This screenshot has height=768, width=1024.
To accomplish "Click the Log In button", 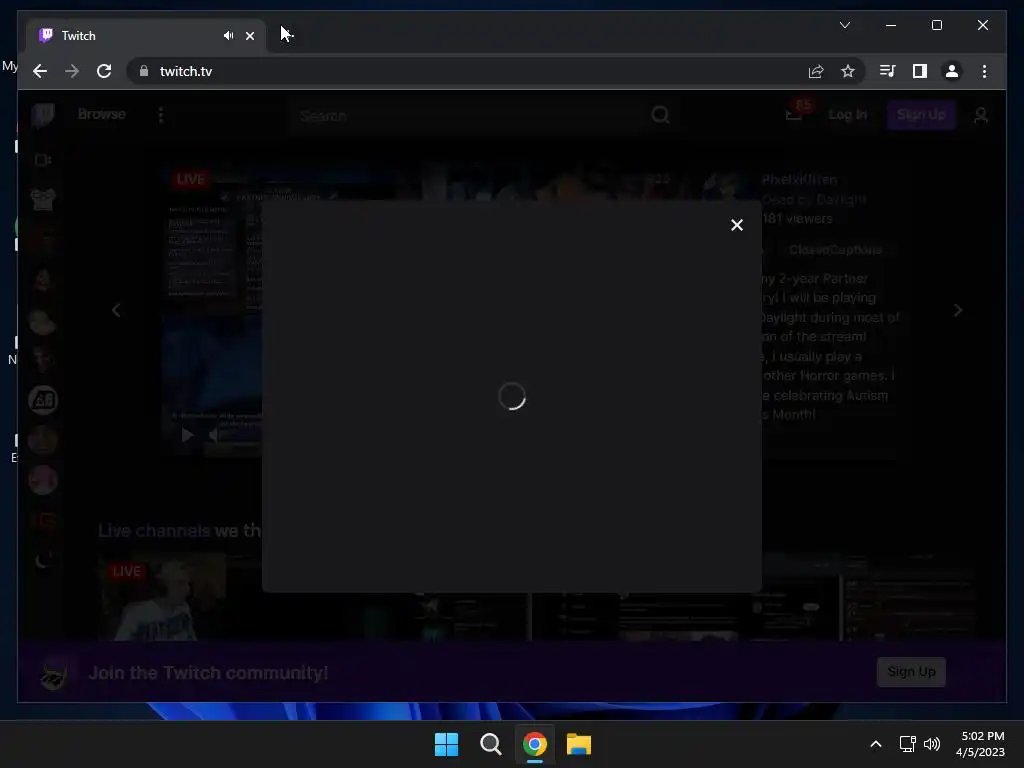I will pos(848,115).
